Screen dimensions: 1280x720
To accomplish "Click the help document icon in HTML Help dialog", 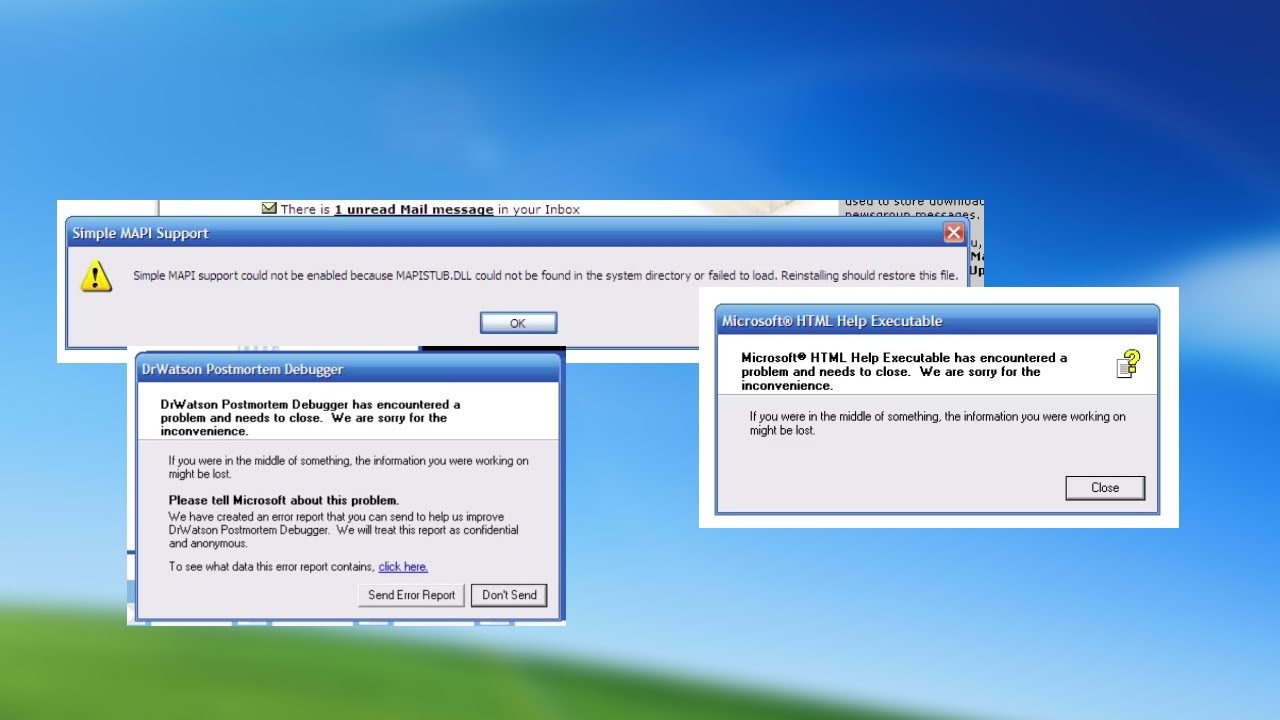I will pyautogui.click(x=1128, y=364).
